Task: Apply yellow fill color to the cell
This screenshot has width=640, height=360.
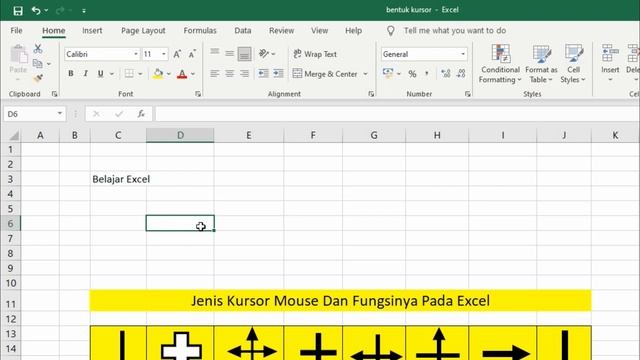Action: point(158,74)
